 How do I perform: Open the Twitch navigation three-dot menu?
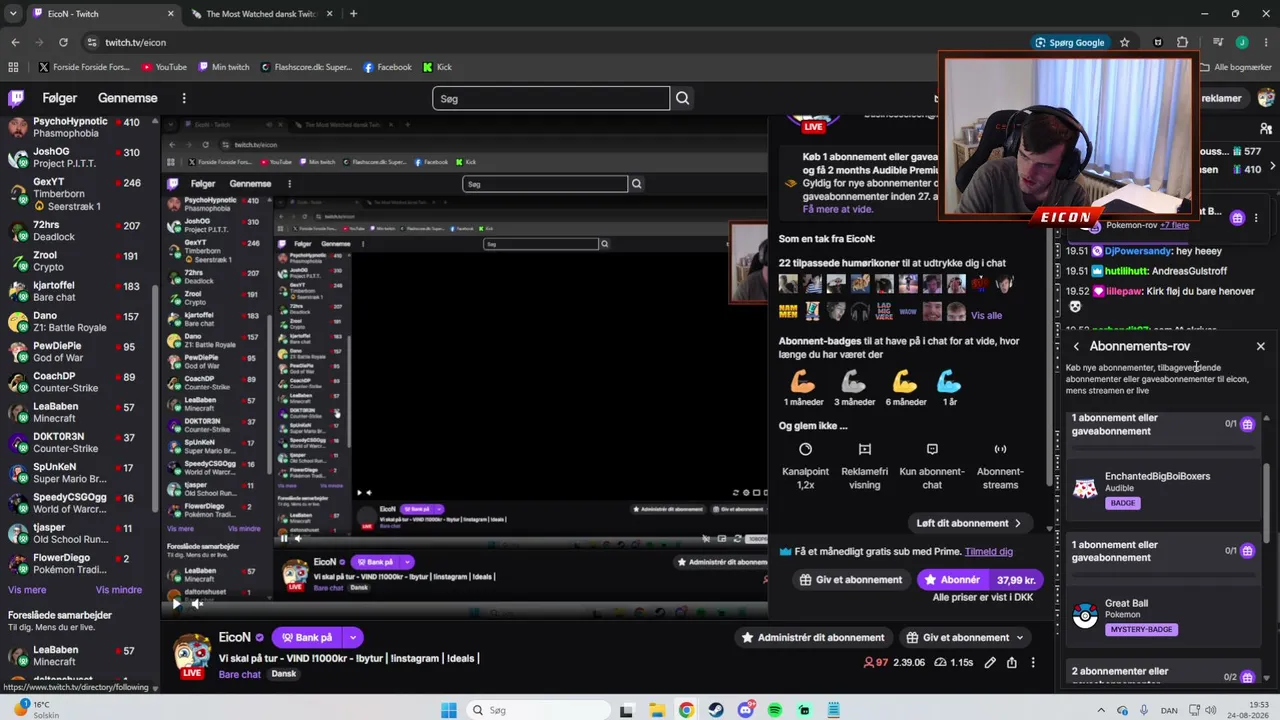pyautogui.click(x=184, y=98)
